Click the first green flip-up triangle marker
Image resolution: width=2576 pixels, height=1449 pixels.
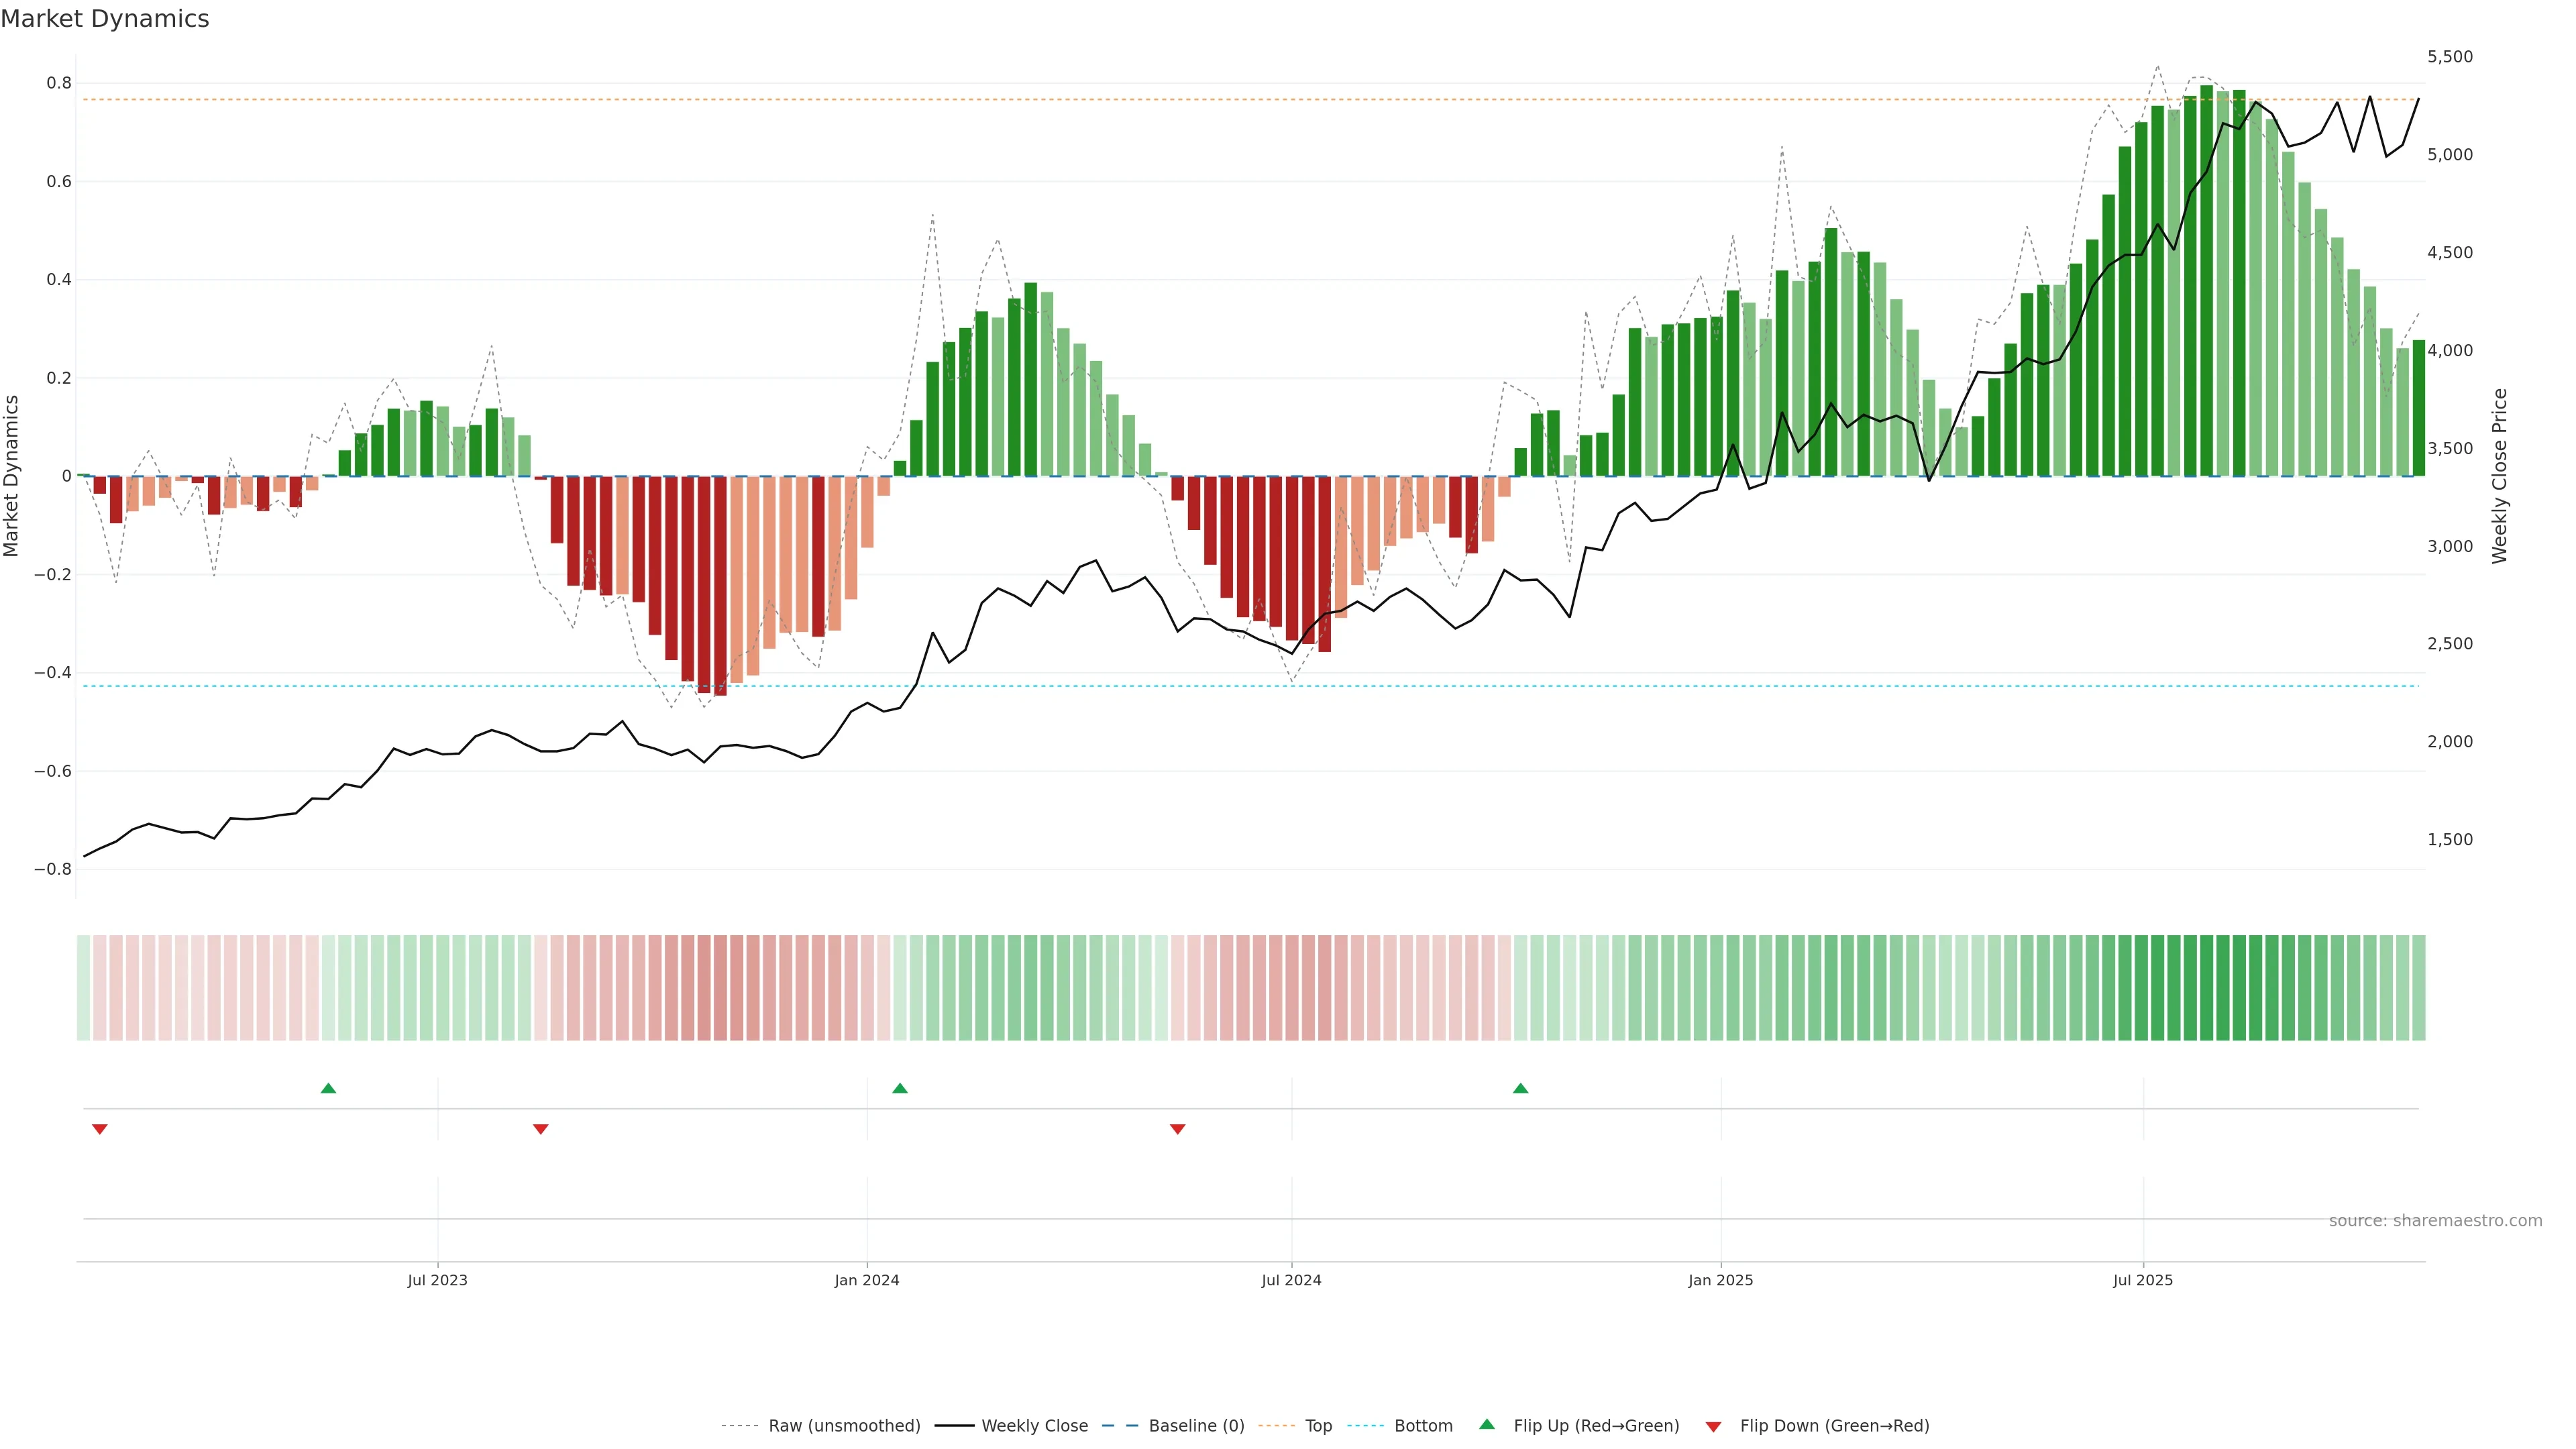(328, 1088)
